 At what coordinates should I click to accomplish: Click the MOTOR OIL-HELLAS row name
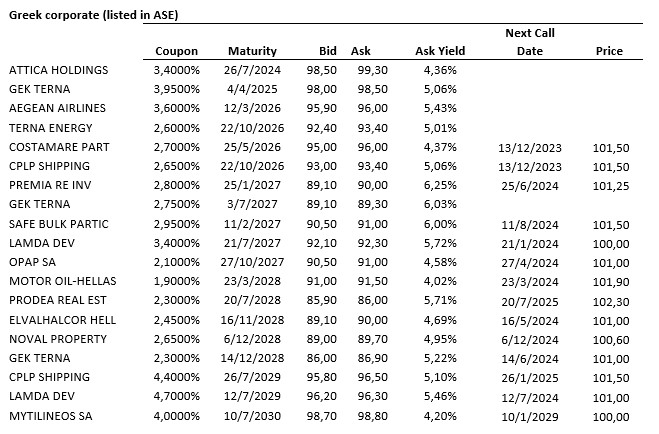pyautogui.click(x=61, y=282)
